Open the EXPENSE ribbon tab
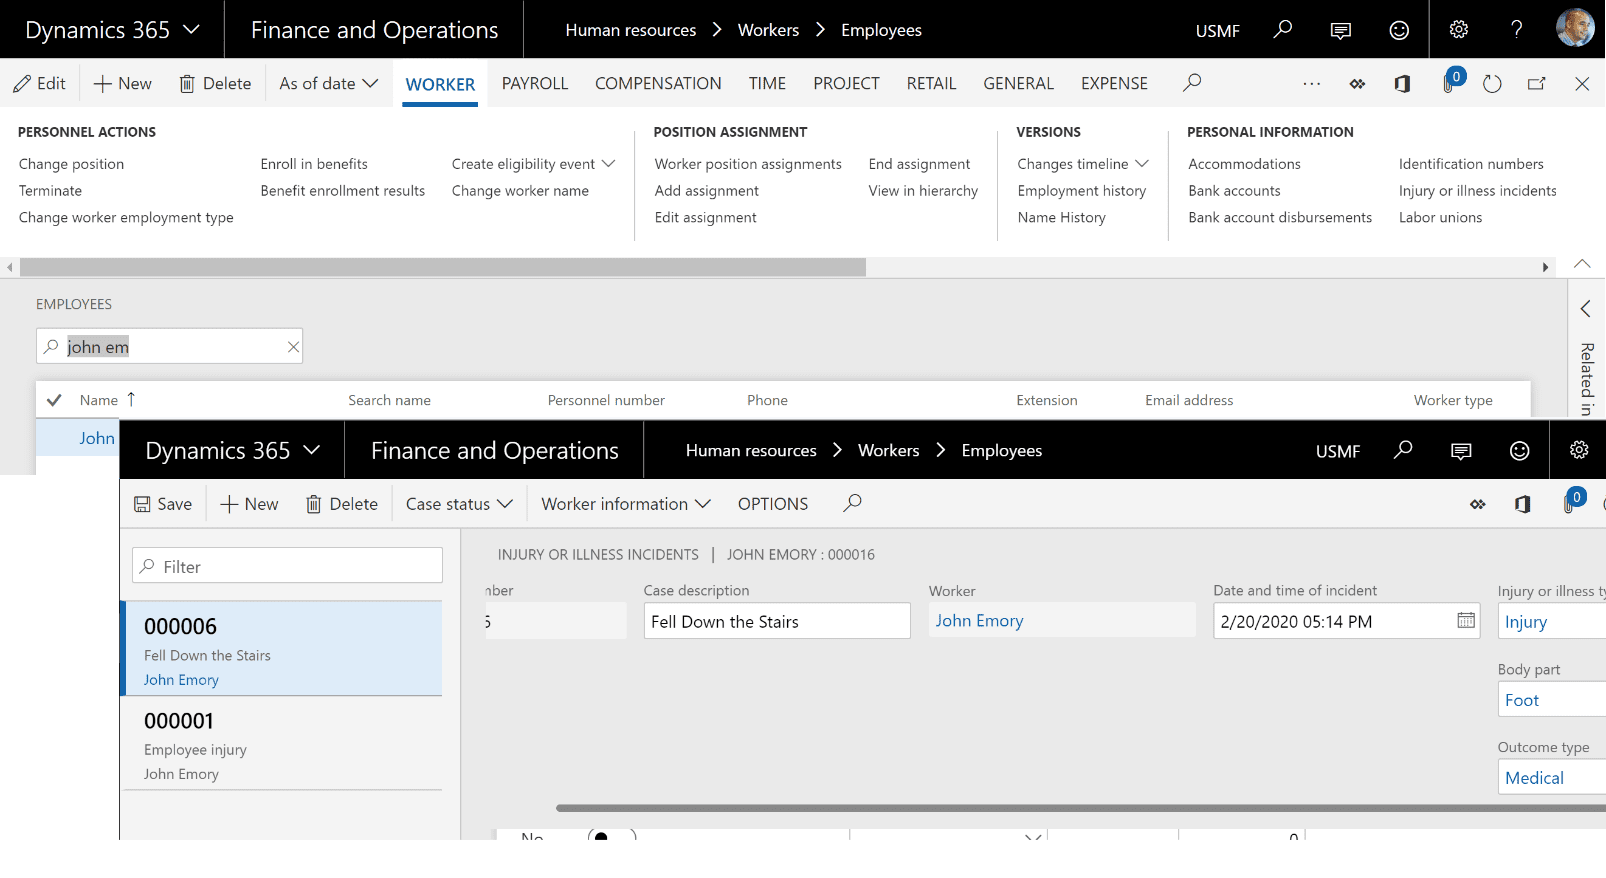This screenshot has height=878, width=1606. click(1114, 84)
